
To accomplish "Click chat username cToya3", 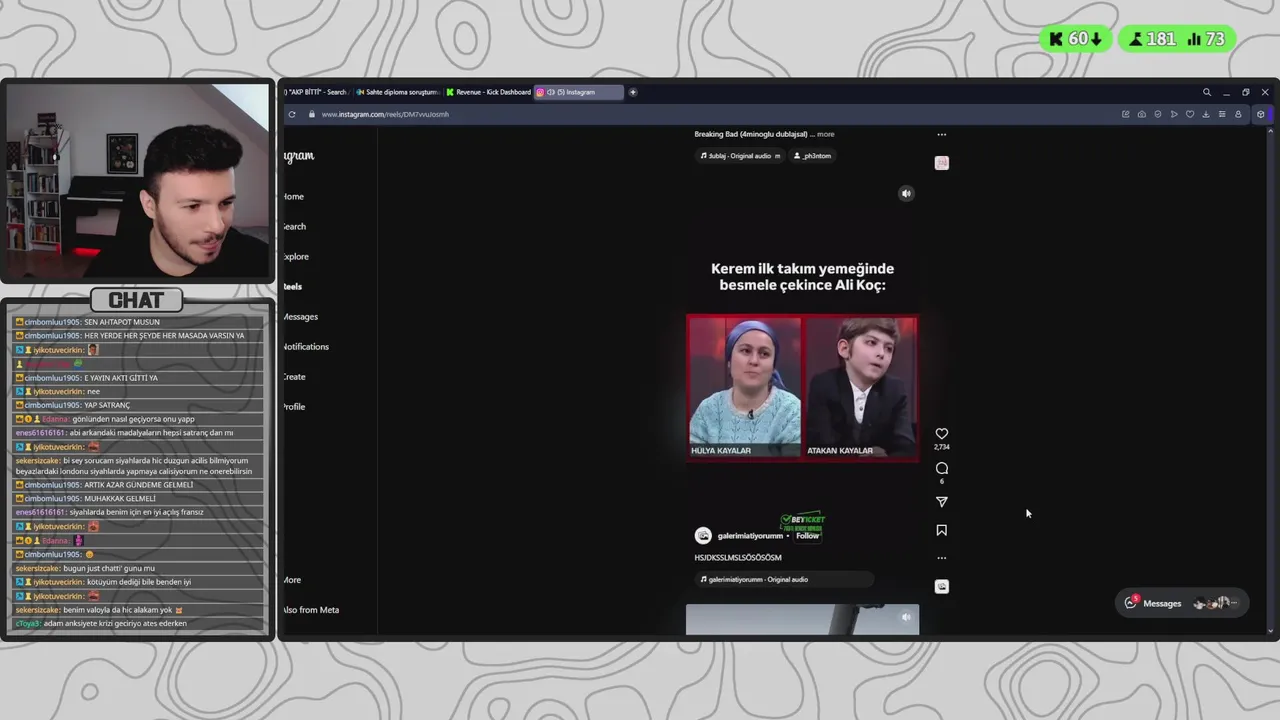I will coord(28,623).
